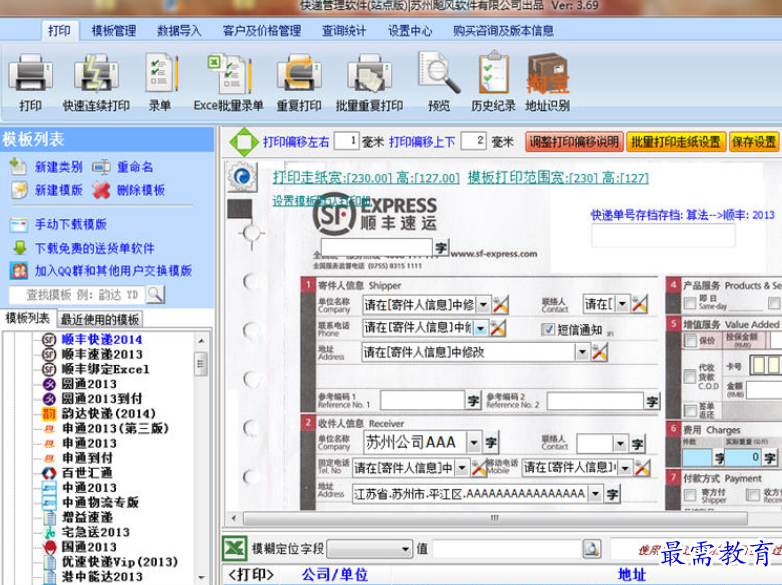The width and height of the screenshot is (782, 585).
Task: Open 查询统计 tab
Action: (x=344, y=31)
